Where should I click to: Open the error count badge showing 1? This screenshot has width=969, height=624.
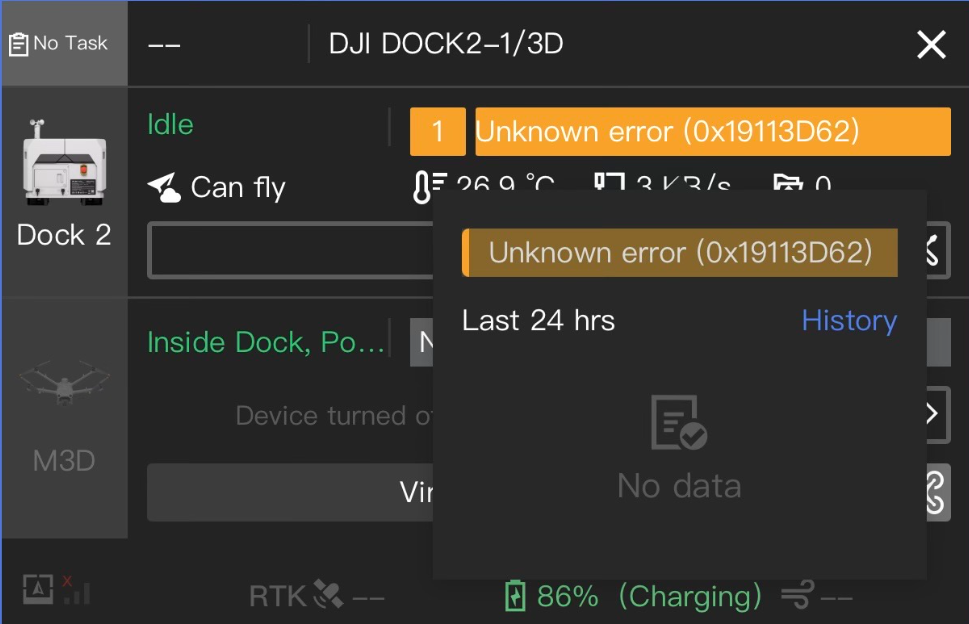pos(438,132)
